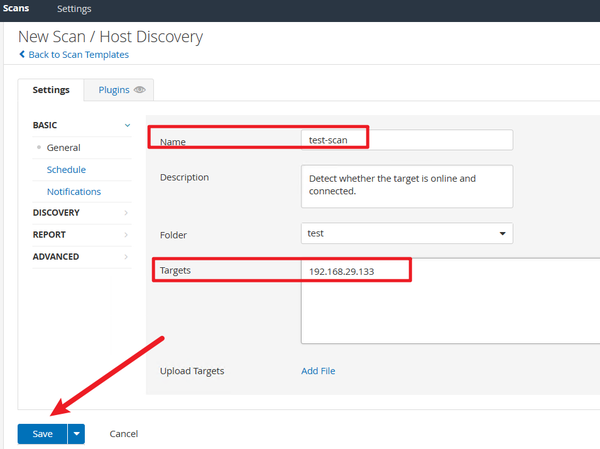
Task: Open the Notifications settings
Action: [74, 191]
